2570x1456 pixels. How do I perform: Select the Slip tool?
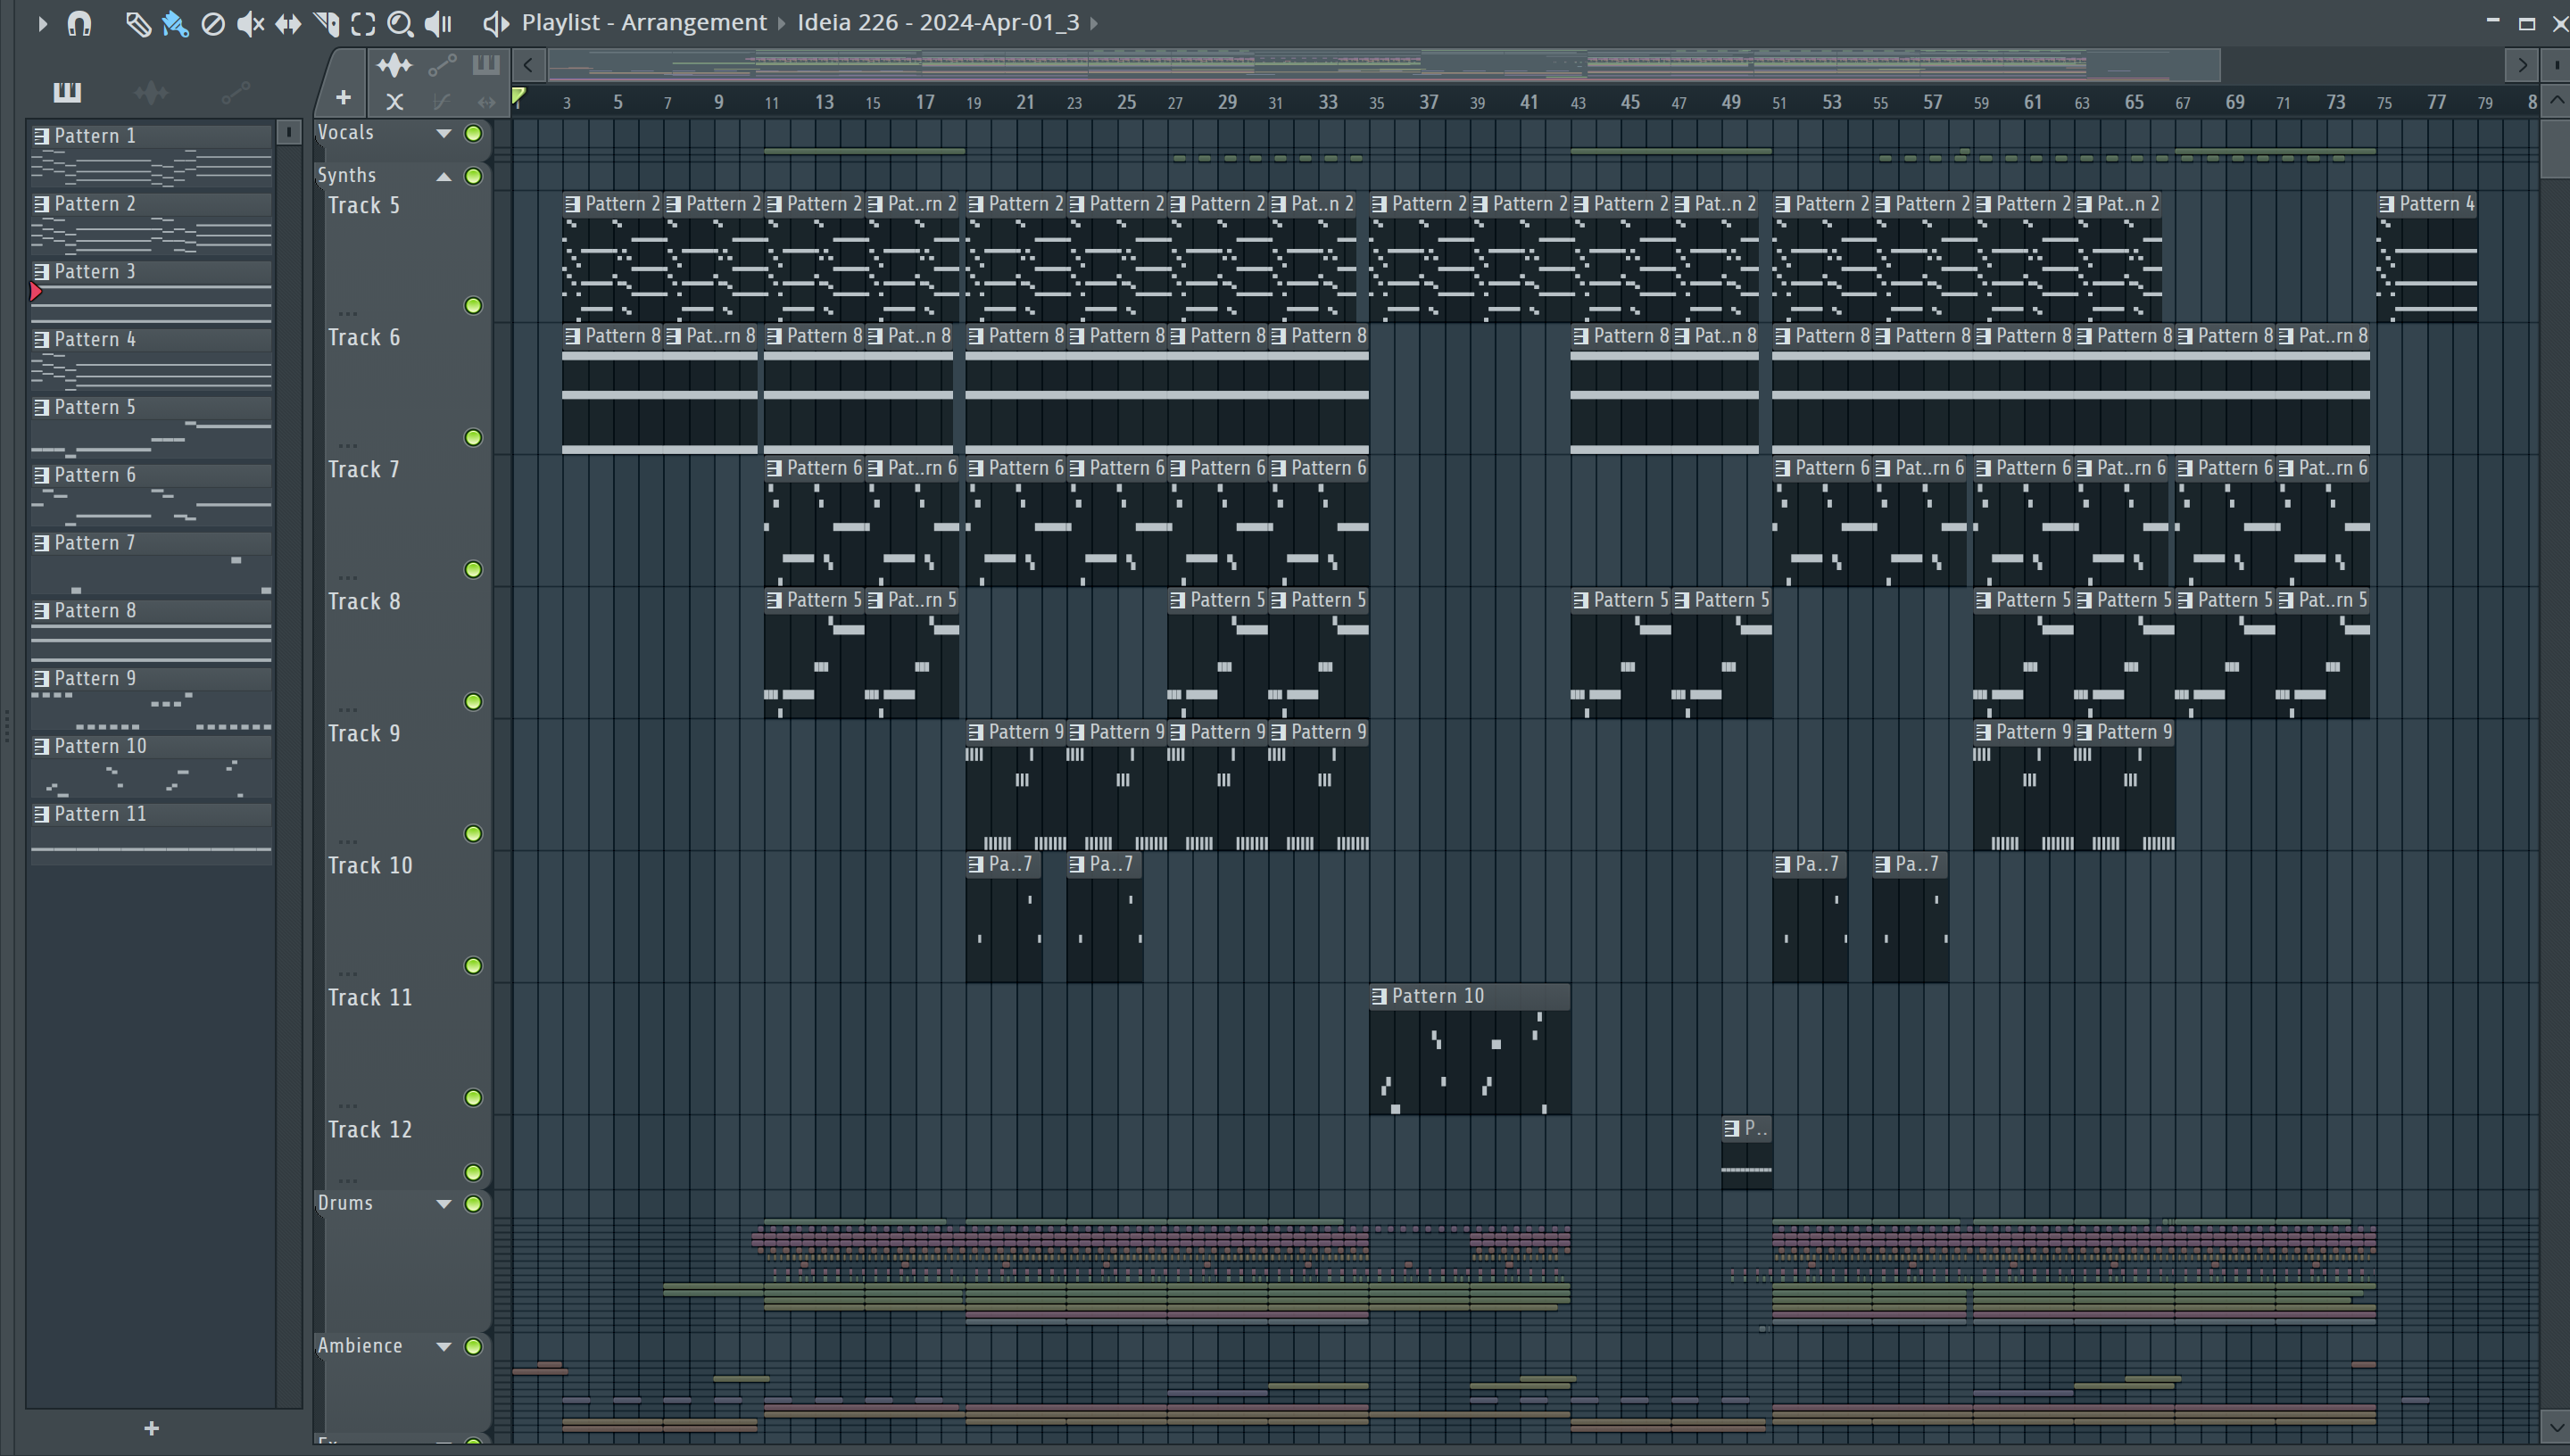tap(288, 23)
